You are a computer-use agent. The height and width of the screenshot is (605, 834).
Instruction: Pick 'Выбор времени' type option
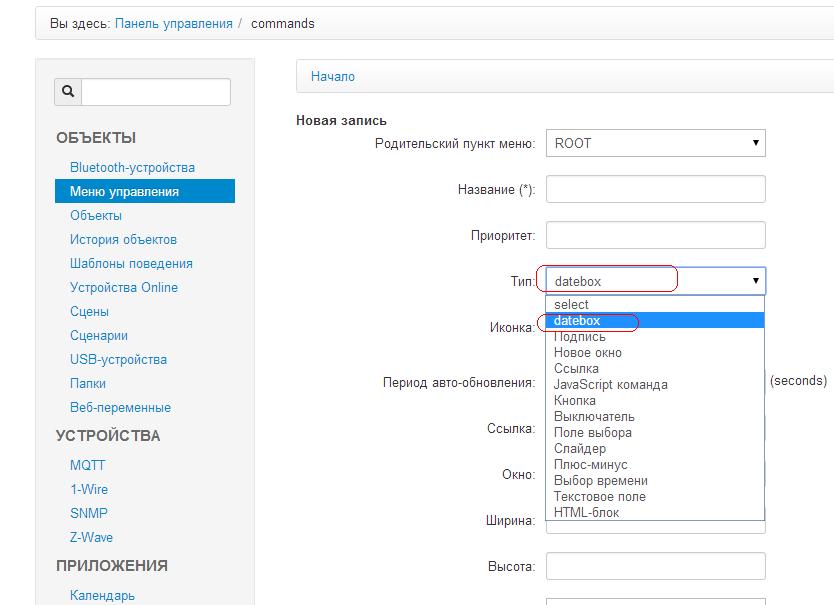600,480
